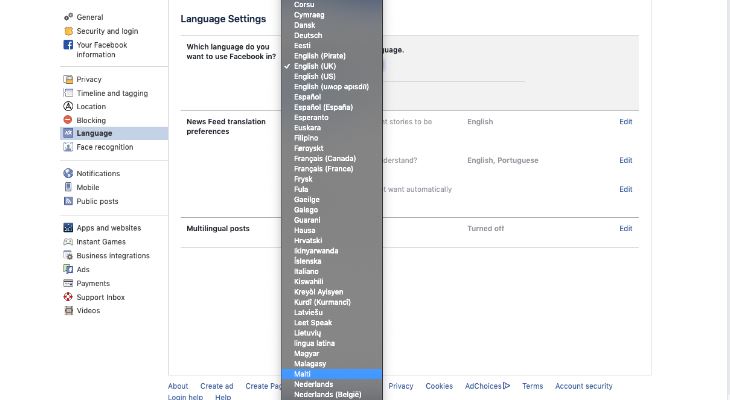The width and height of the screenshot is (730, 400).
Task: Go to Timeline and tagging settings
Action: [x=112, y=93]
